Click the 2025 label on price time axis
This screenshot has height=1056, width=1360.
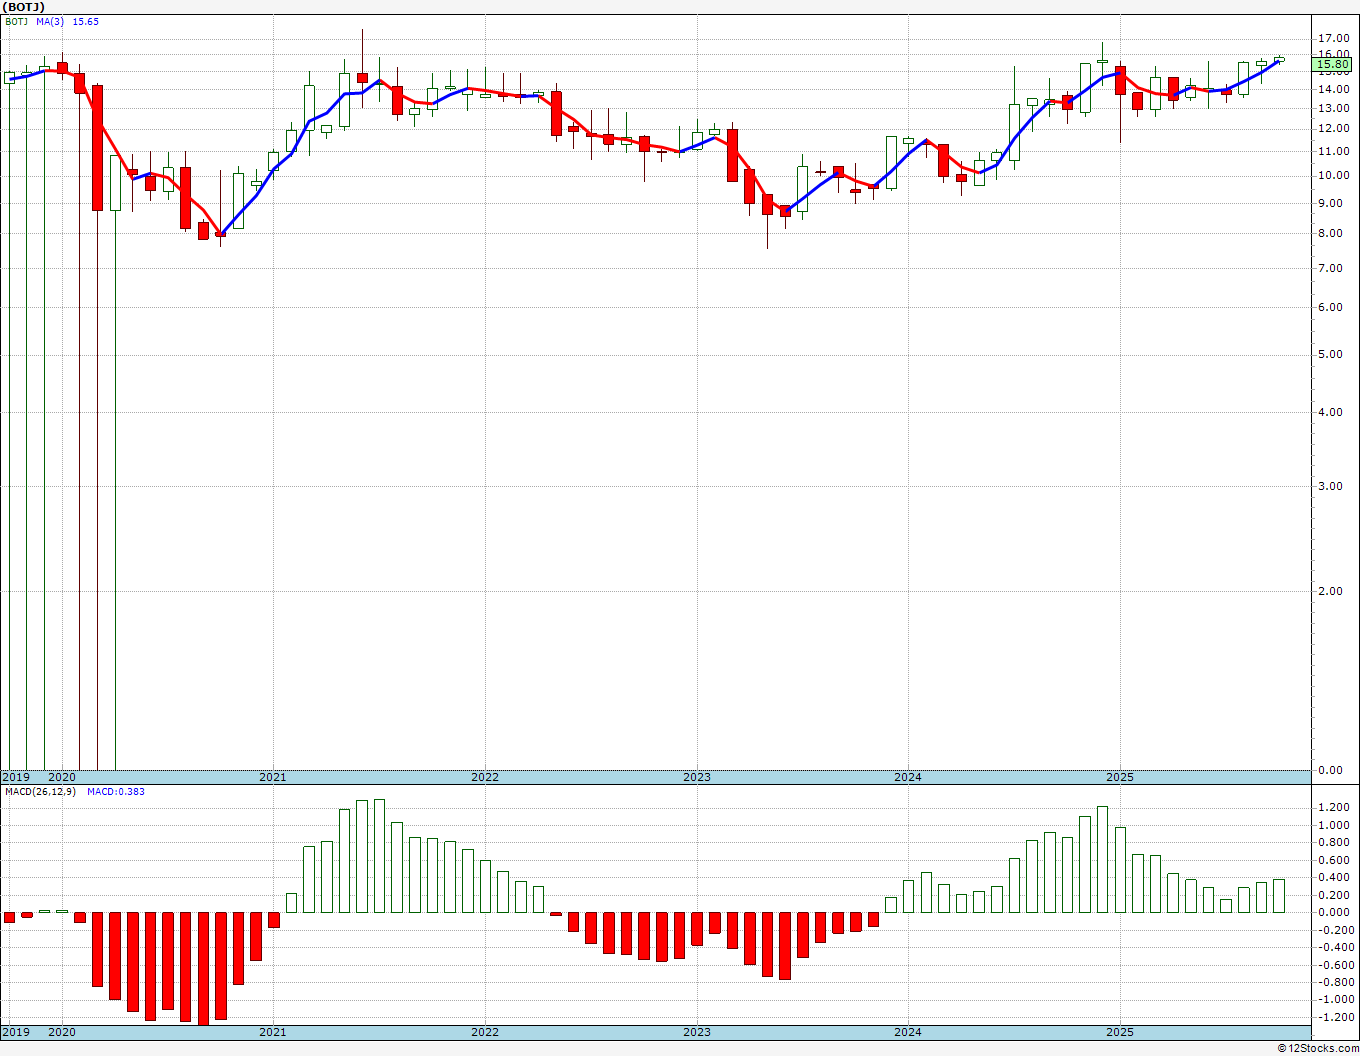(x=1119, y=777)
